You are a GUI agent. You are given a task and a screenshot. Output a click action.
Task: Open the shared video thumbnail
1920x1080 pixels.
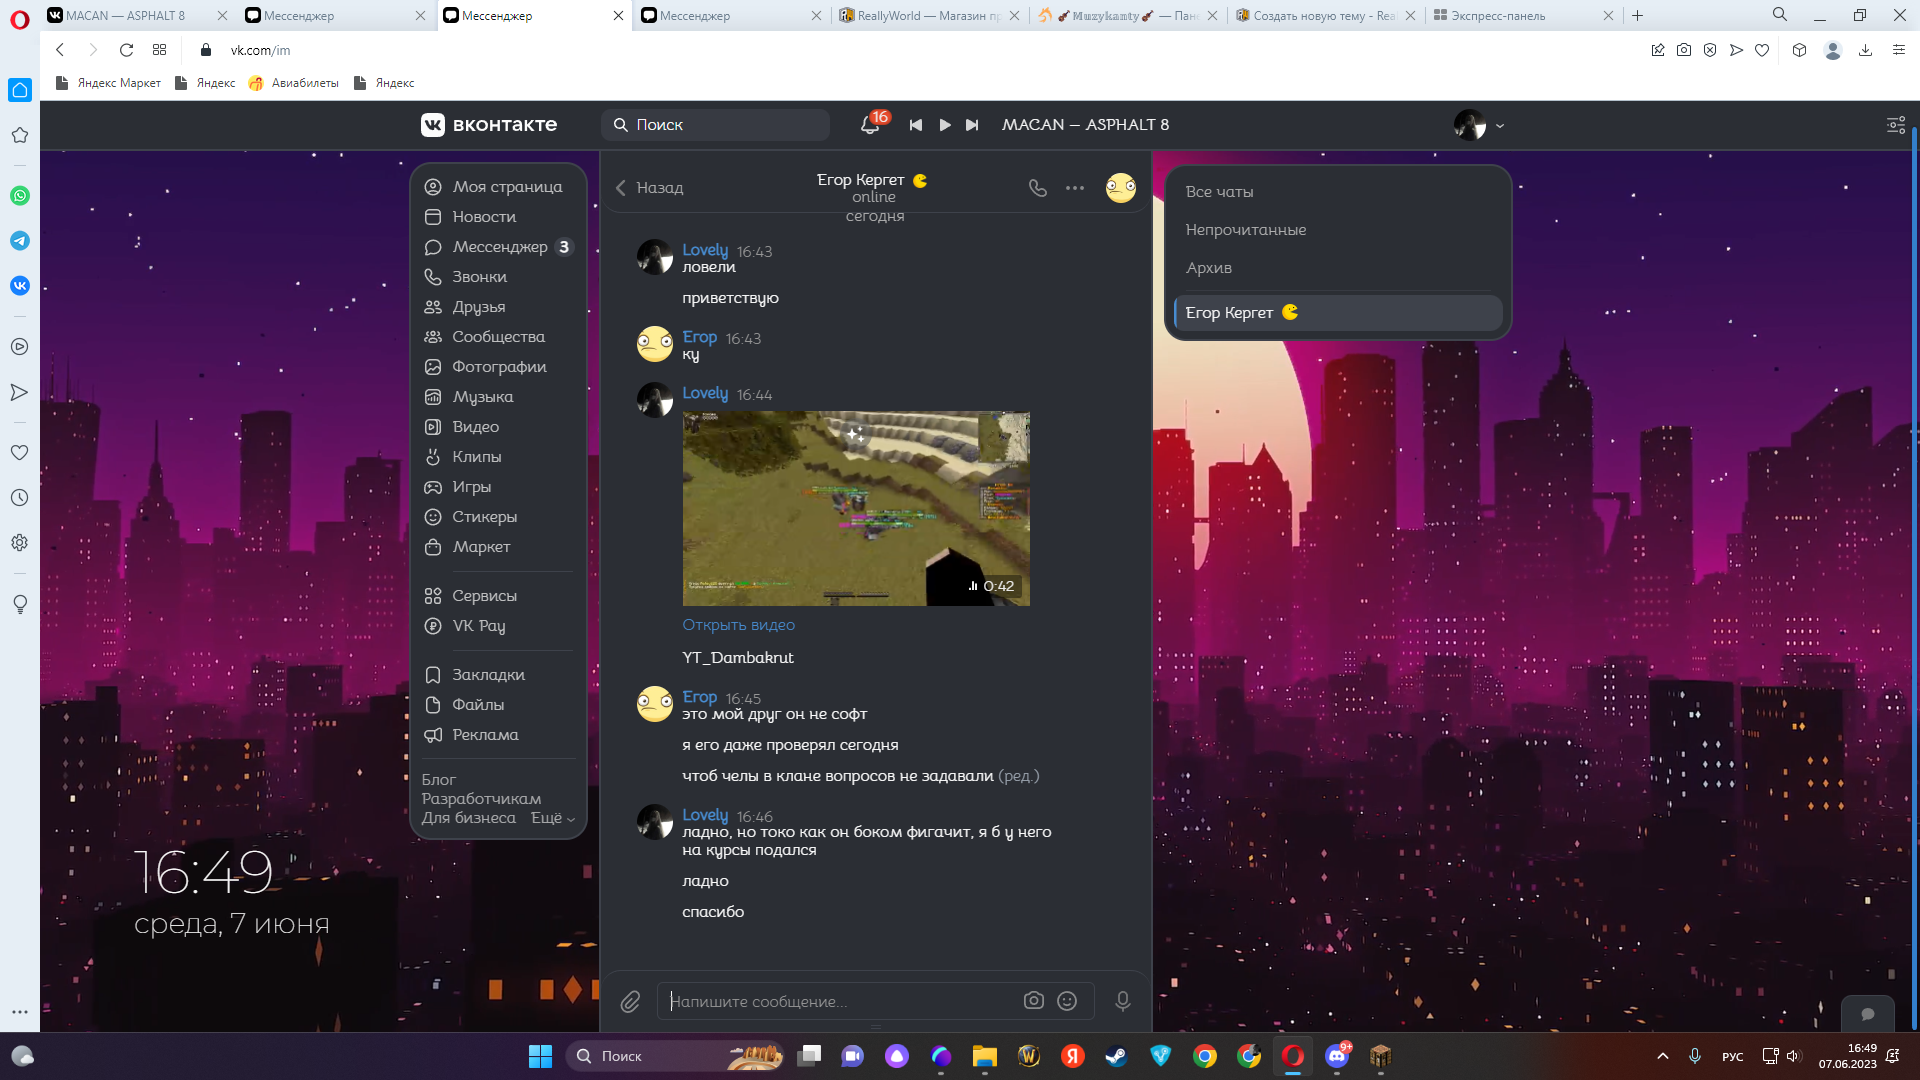(856, 509)
